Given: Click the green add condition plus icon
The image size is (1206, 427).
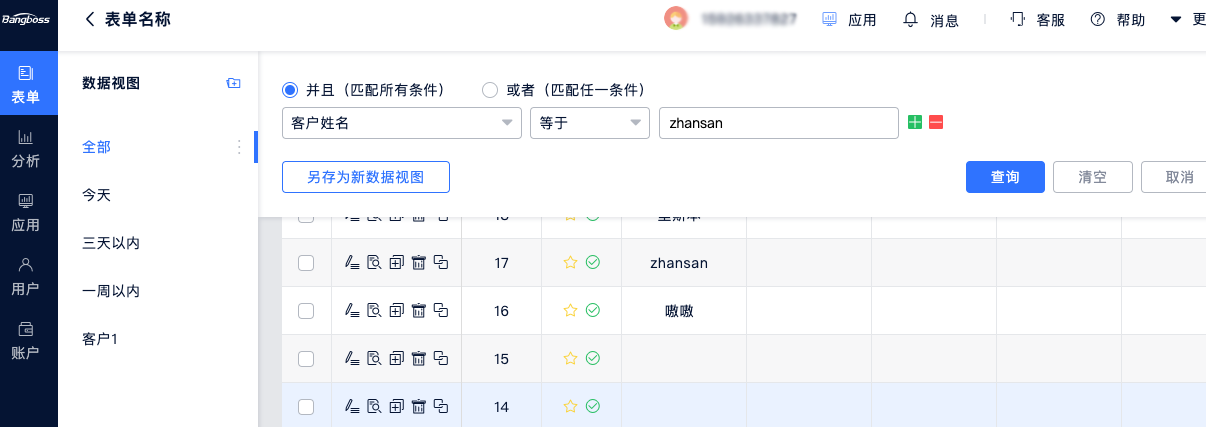Looking at the screenshot, I should [914, 122].
